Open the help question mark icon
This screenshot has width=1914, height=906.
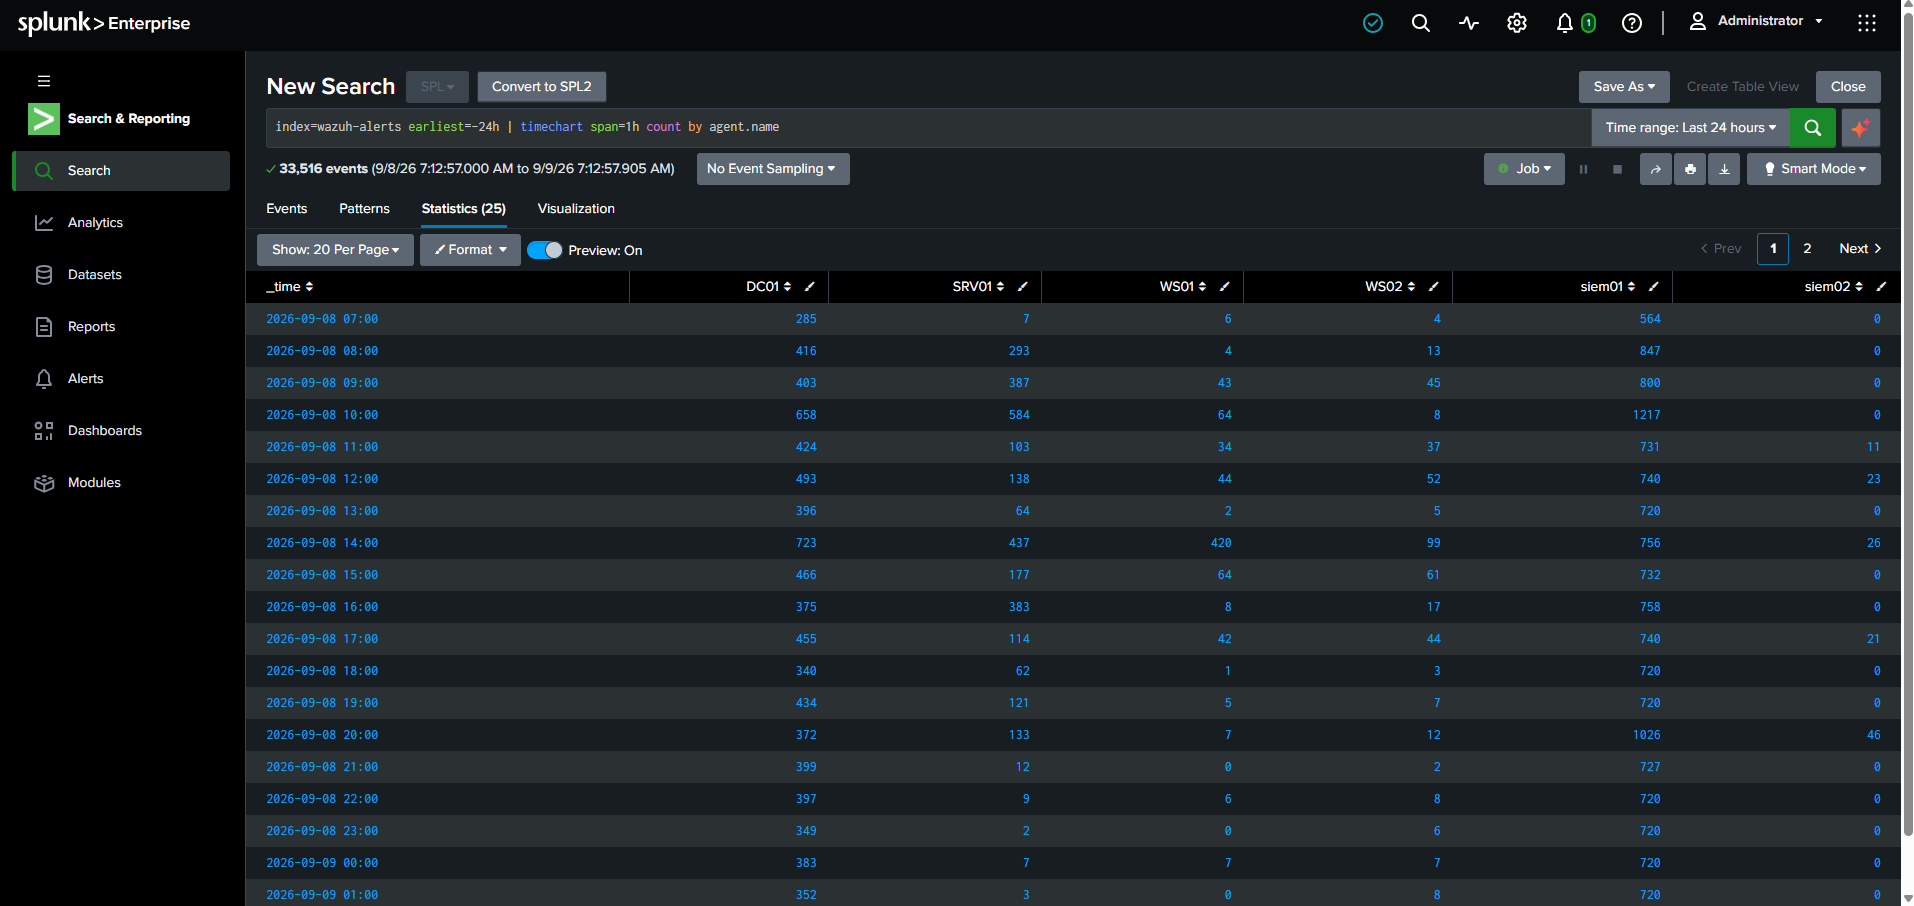[1632, 23]
